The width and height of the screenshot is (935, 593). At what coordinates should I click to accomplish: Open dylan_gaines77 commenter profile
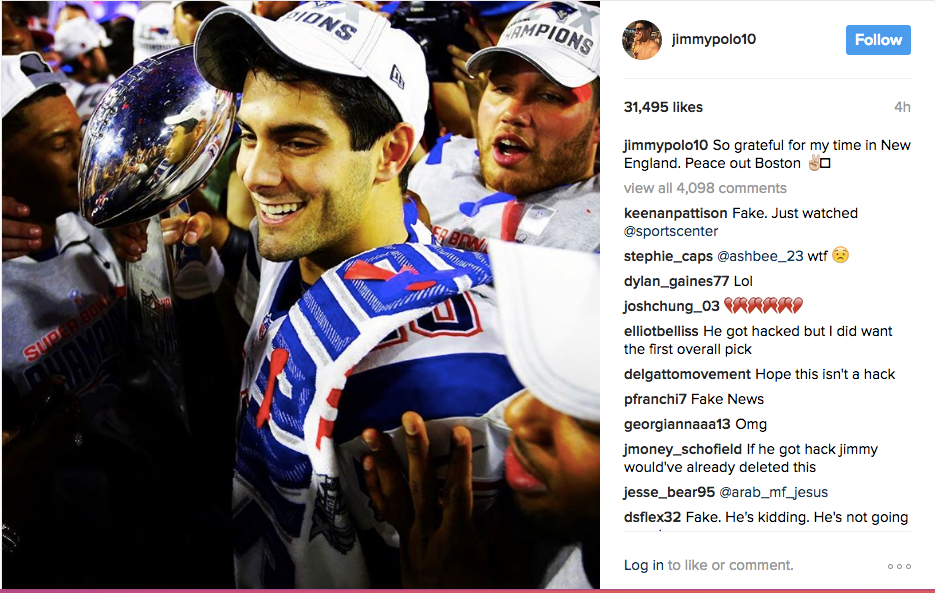pyautogui.click(x=676, y=281)
